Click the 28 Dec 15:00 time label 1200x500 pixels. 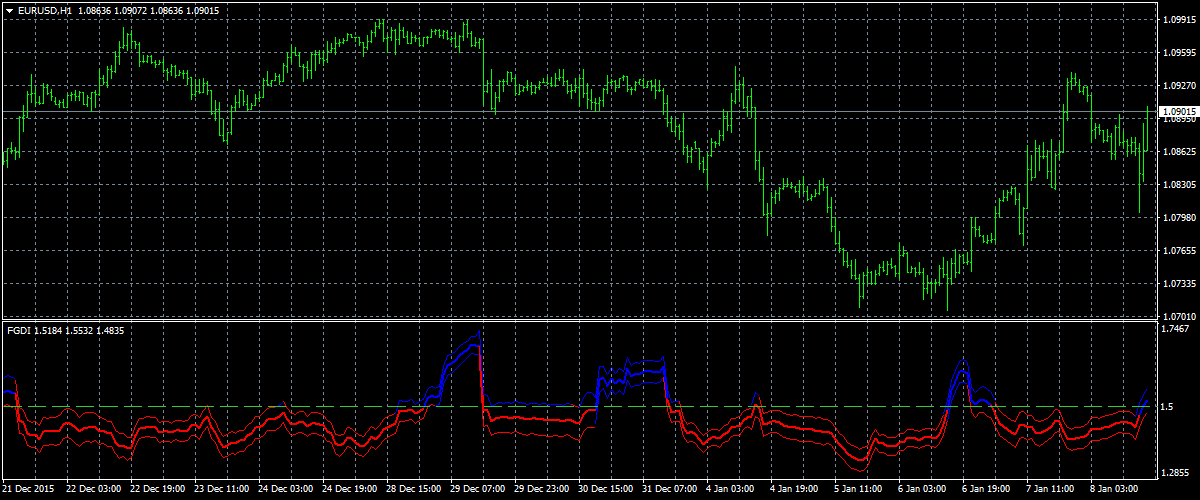tap(414, 490)
